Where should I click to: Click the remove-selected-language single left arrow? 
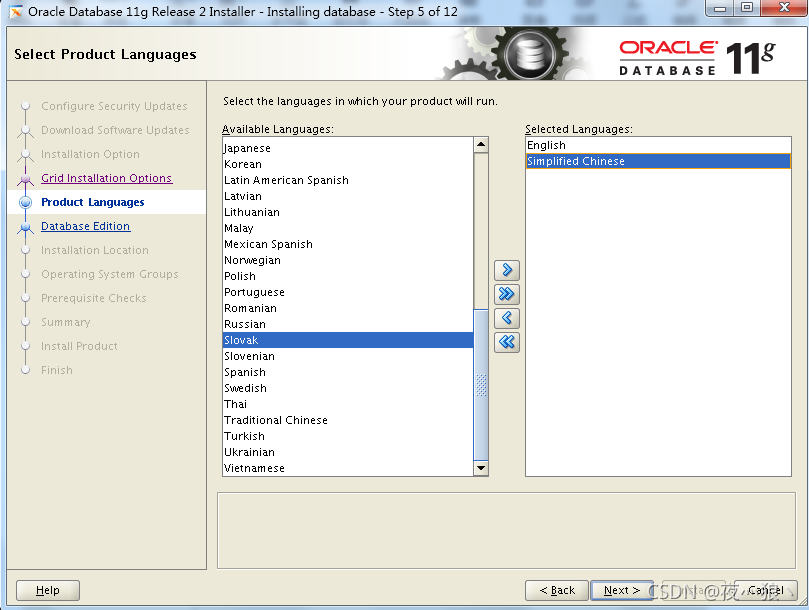coord(507,318)
